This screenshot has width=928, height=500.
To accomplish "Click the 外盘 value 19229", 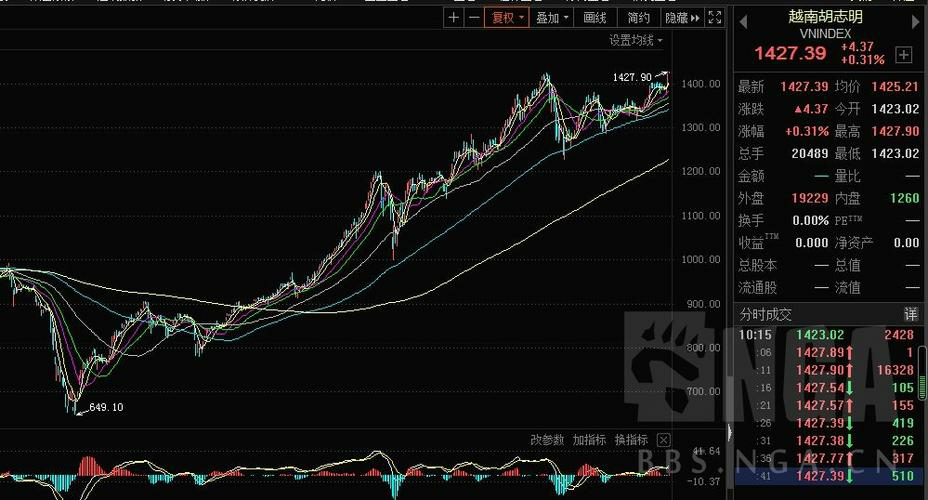I will [x=810, y=198].
